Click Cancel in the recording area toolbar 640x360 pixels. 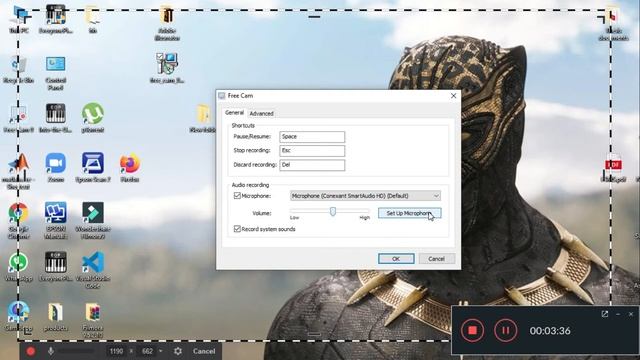(x=204, y=351)
